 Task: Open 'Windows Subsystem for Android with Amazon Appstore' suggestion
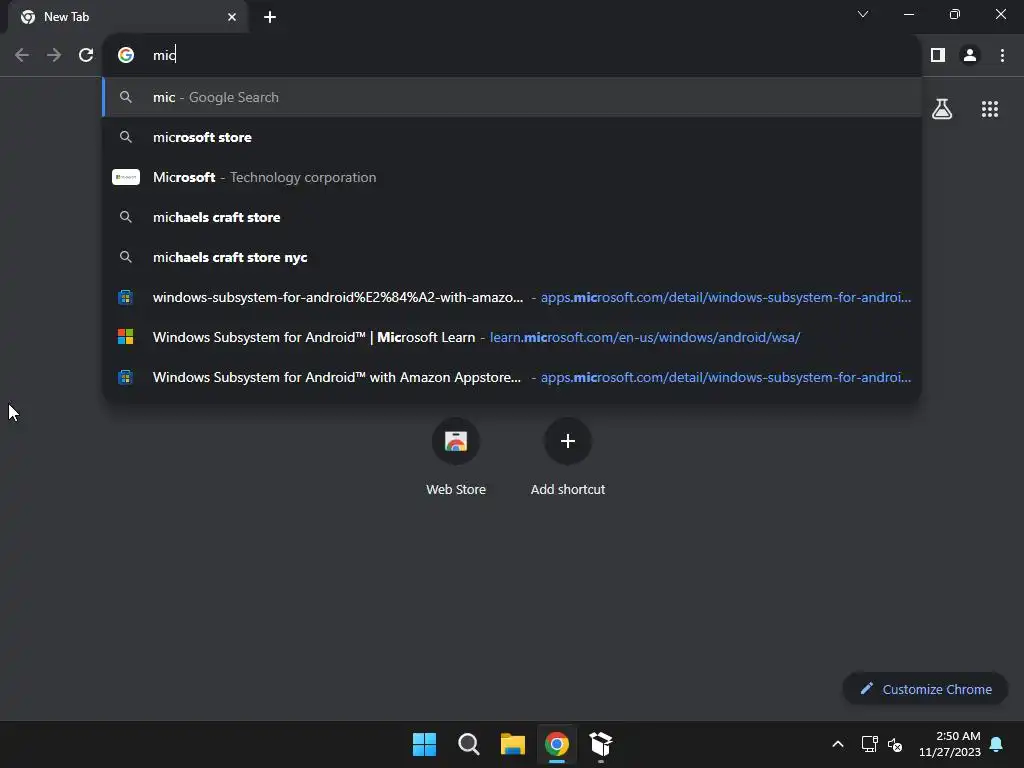coord(512,377)
